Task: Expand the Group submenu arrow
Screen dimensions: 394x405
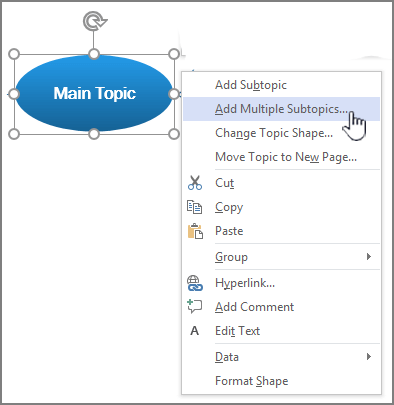Action: click(x=369, y=257)
